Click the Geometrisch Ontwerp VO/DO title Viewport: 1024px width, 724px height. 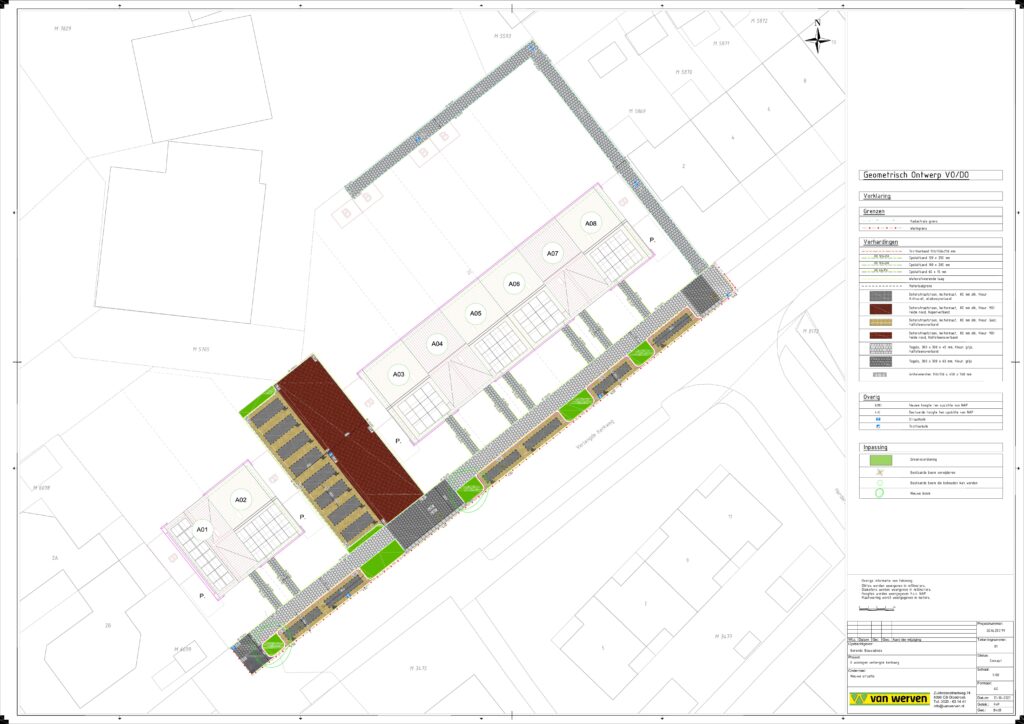[x=915, y=175]
